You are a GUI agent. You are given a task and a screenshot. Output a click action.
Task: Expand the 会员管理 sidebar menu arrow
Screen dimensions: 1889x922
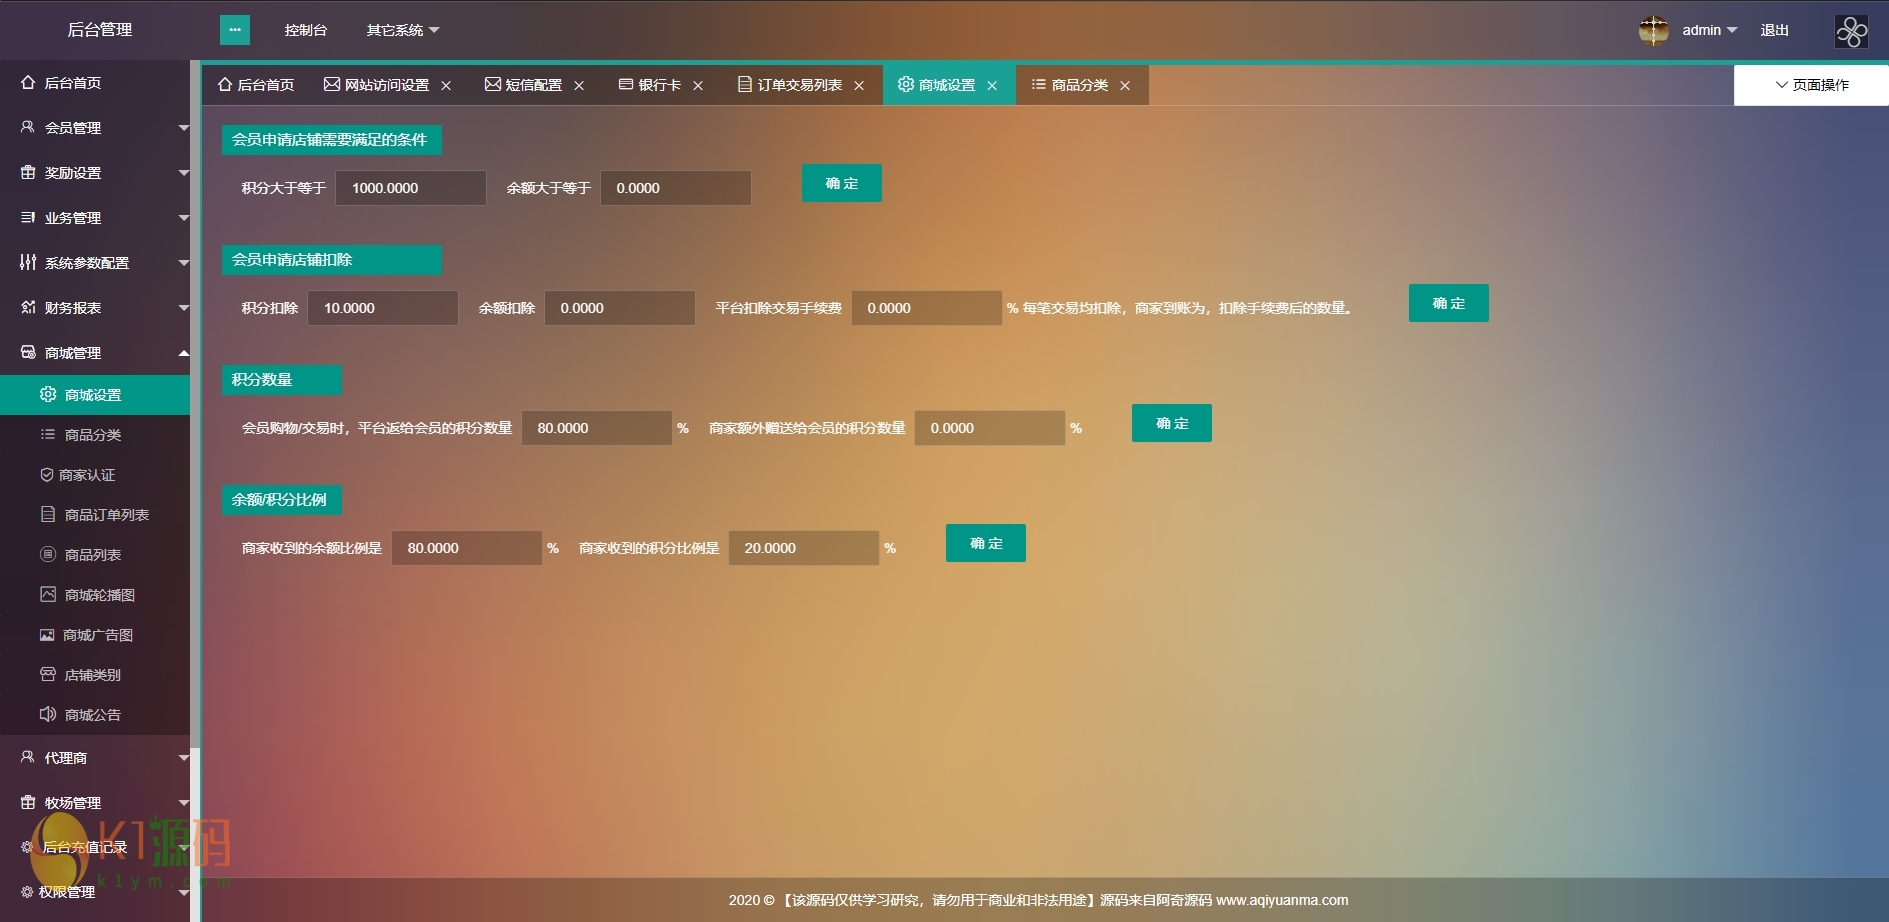(x=183, y=128)
